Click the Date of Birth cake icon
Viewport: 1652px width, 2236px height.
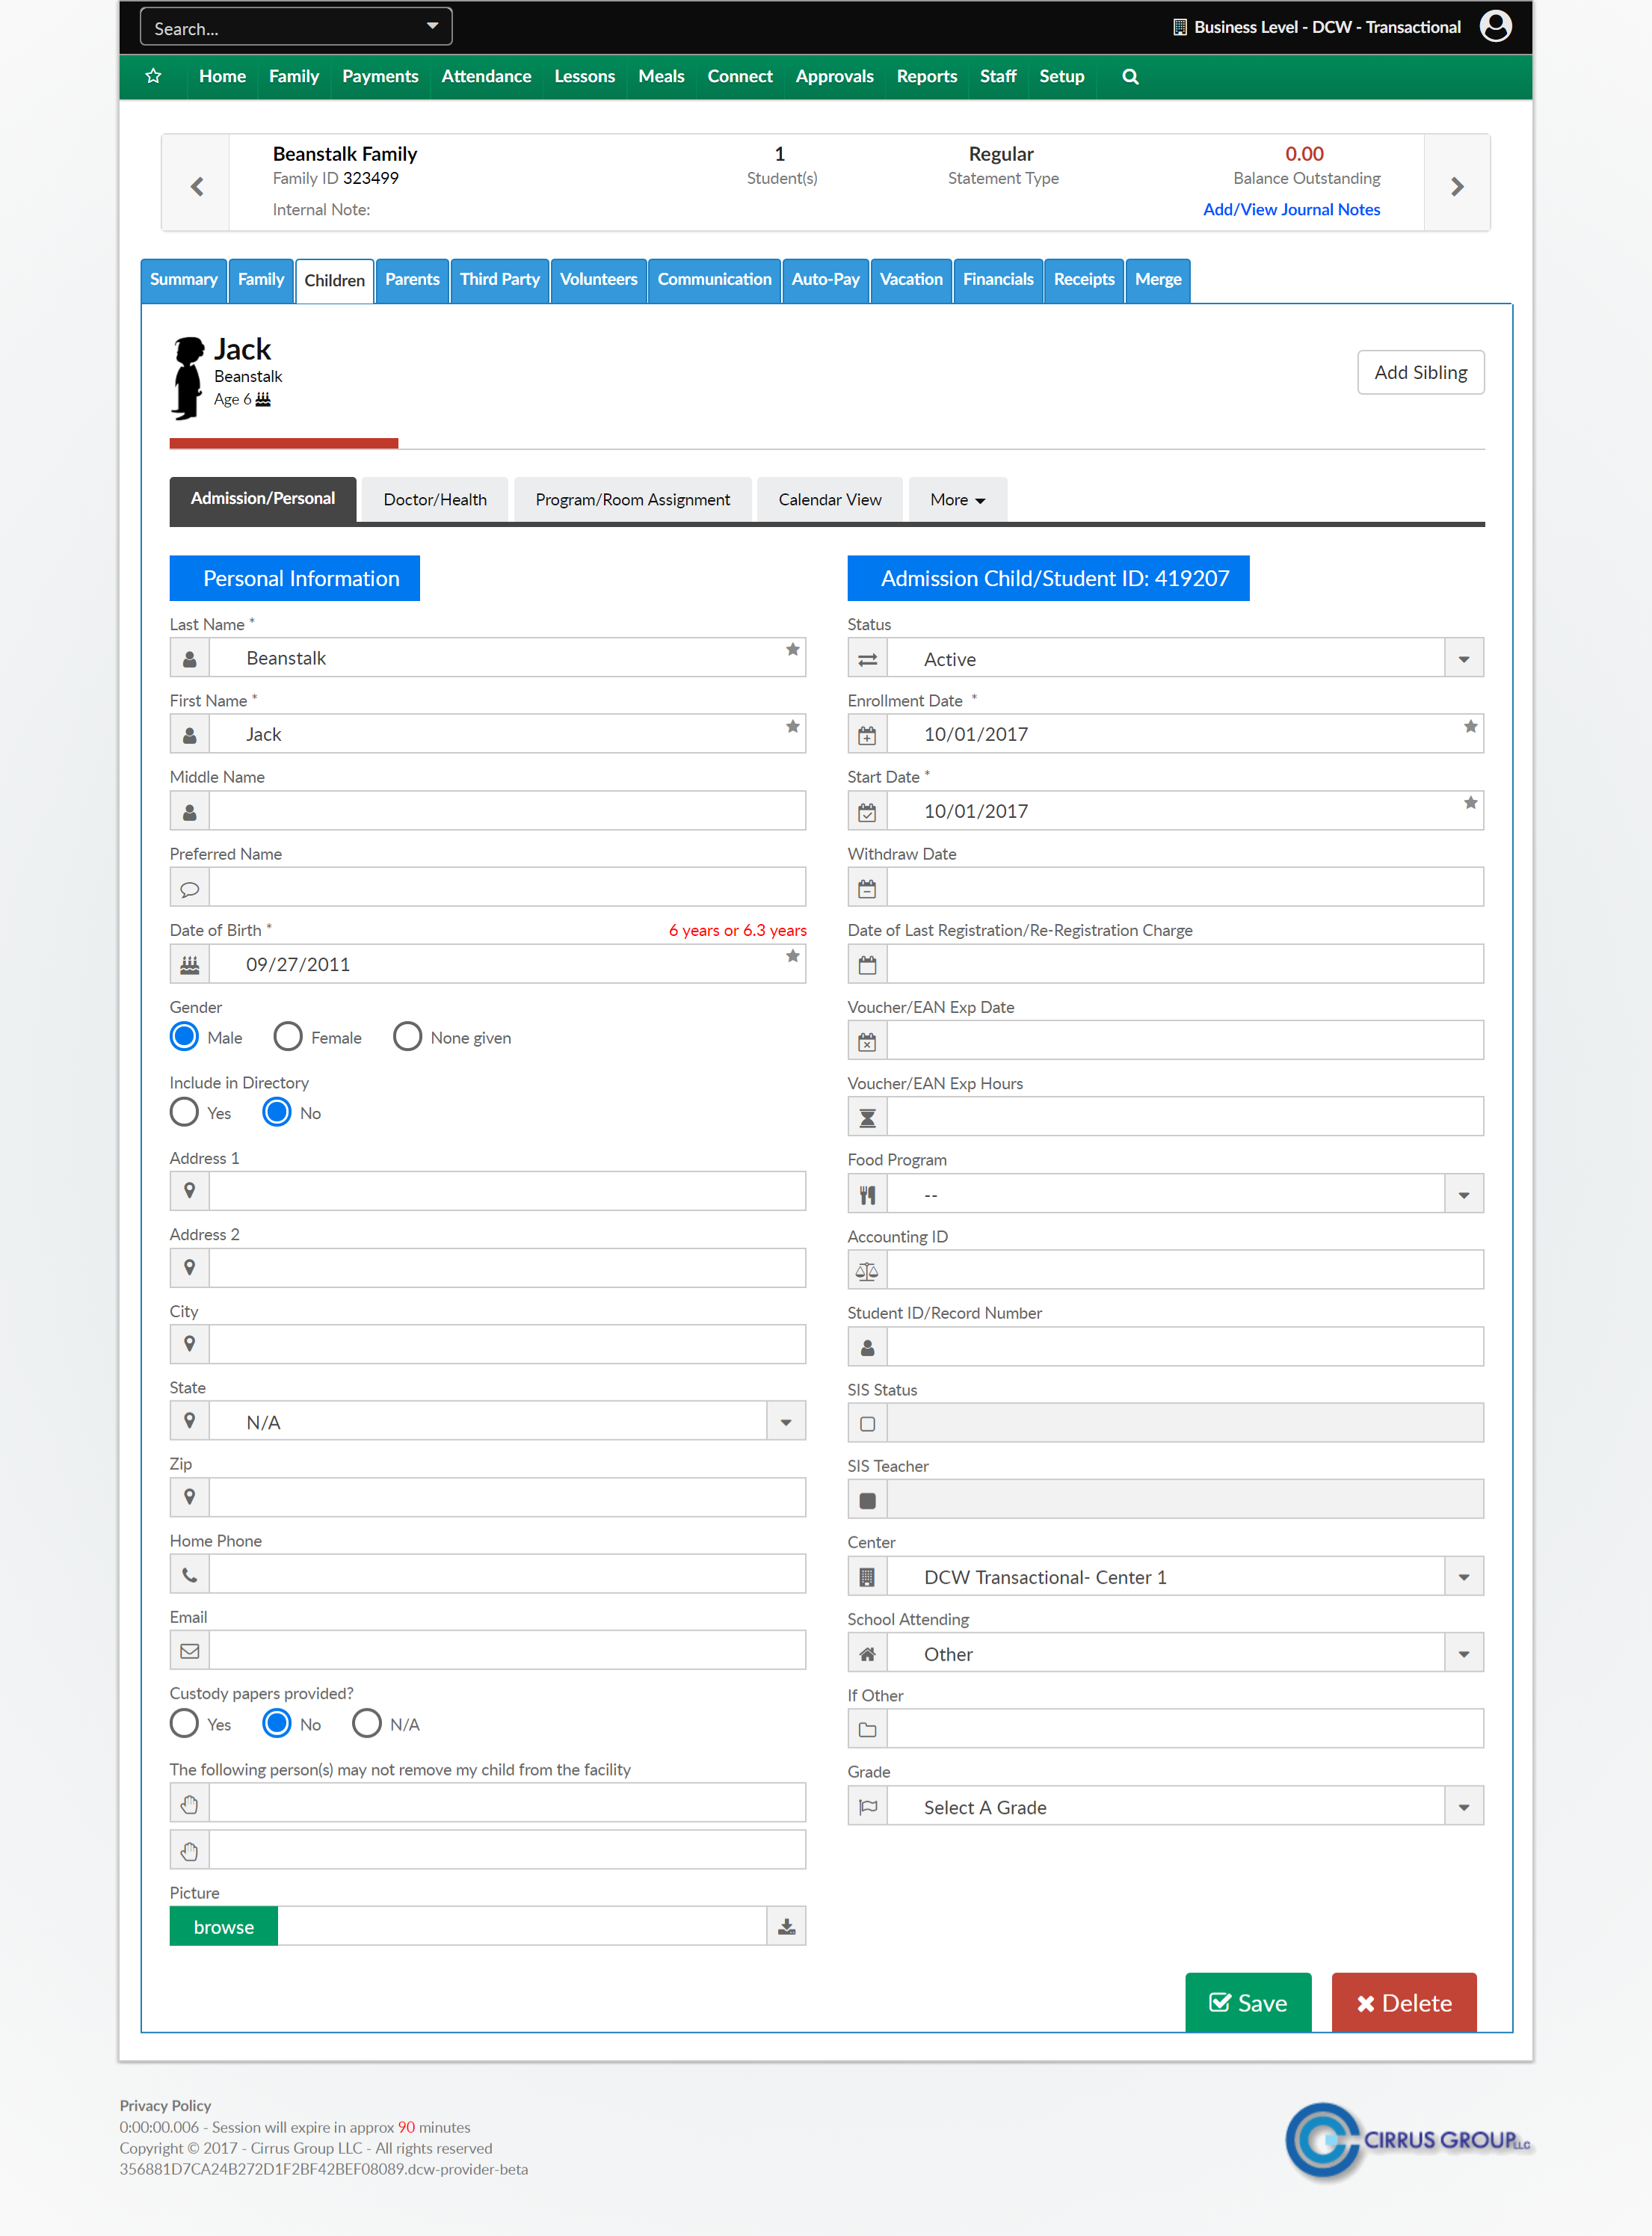point(189,964)
